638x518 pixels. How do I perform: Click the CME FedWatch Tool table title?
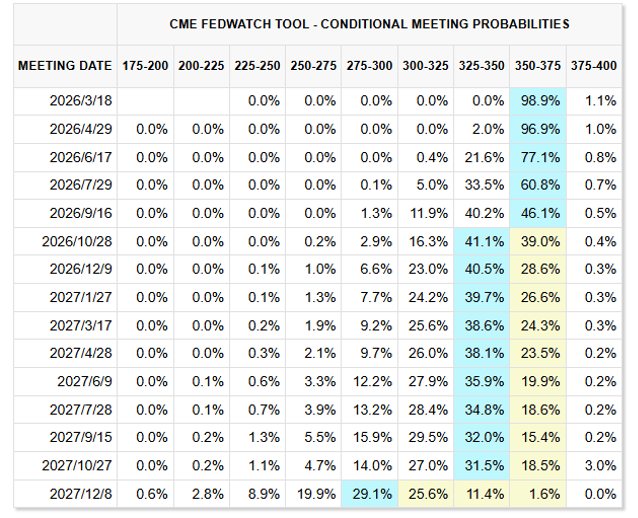click(368, 24)
